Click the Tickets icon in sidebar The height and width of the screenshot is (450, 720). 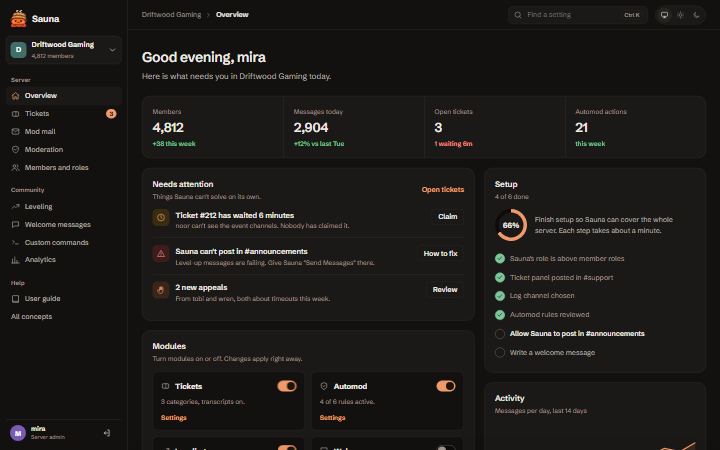click(x=15, y=113)
